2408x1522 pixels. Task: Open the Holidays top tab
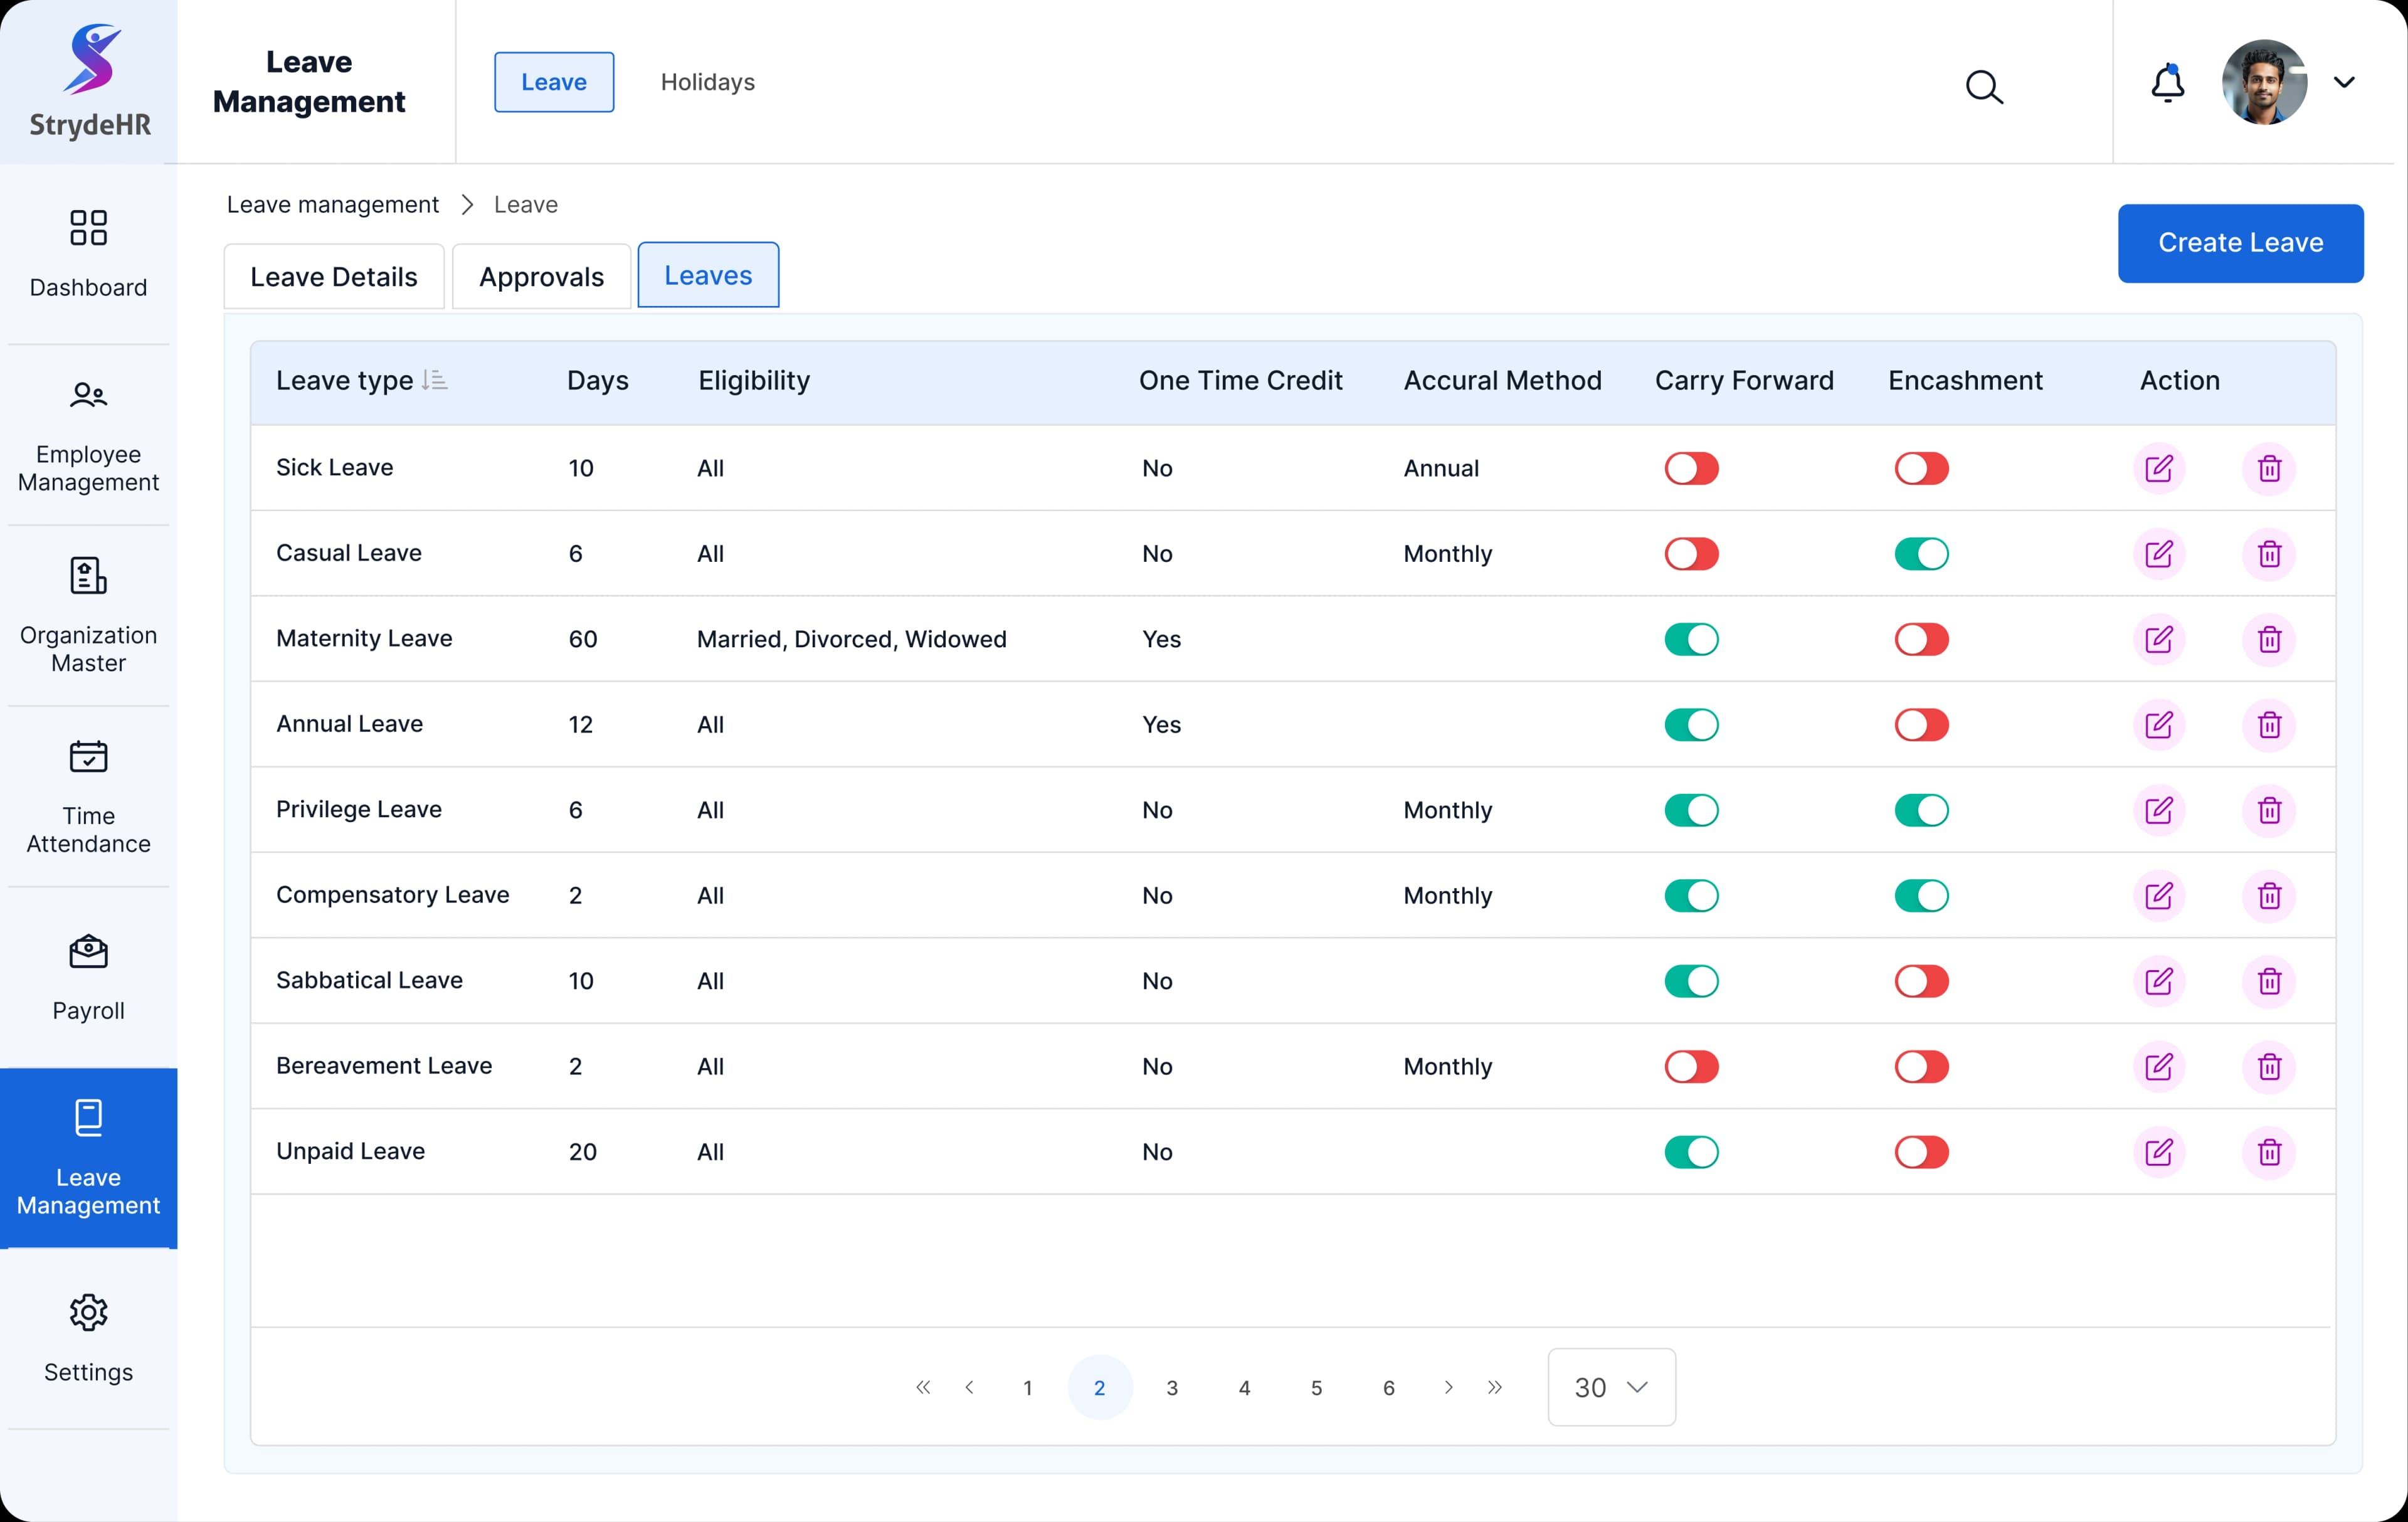[707, 82]
